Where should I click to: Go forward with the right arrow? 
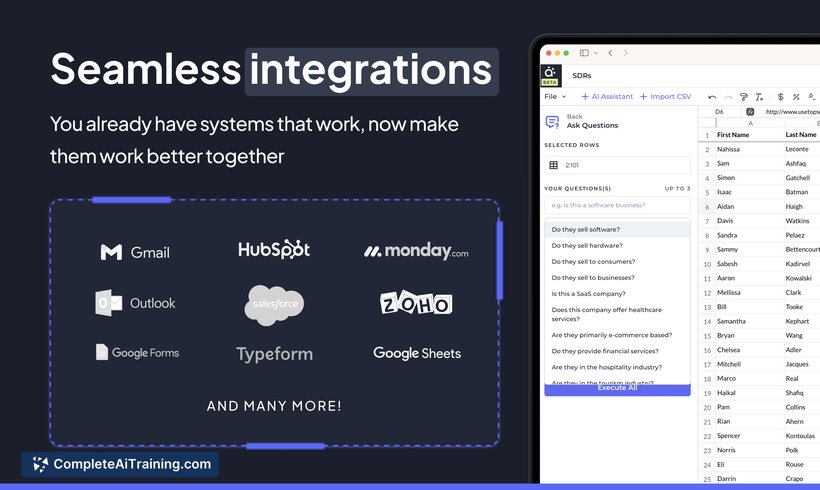[x=625, y=53]
